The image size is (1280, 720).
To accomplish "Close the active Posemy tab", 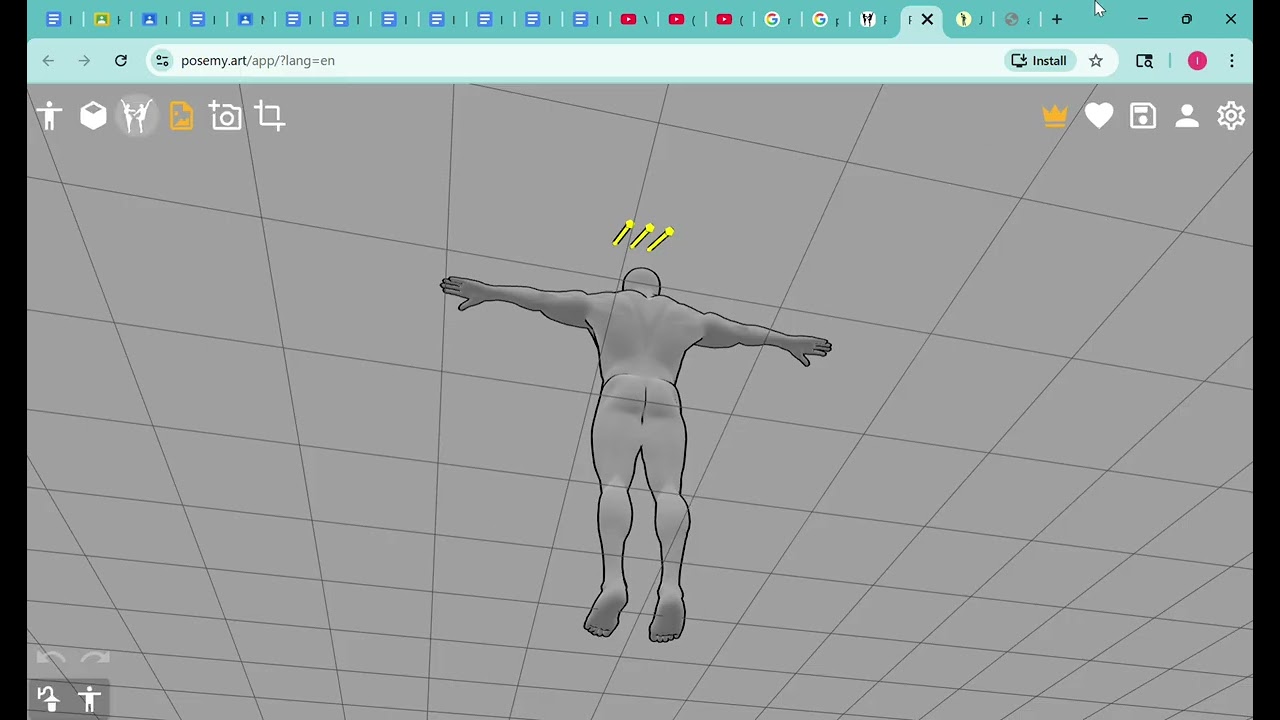I will coord(927,19).
